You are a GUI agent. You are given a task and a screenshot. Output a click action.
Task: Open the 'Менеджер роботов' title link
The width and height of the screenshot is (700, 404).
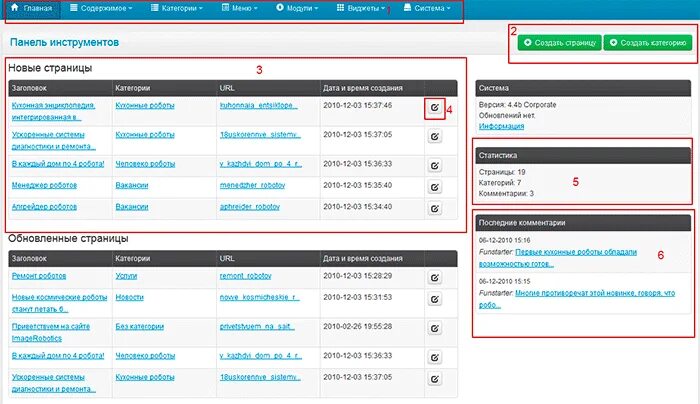[44, 185]
